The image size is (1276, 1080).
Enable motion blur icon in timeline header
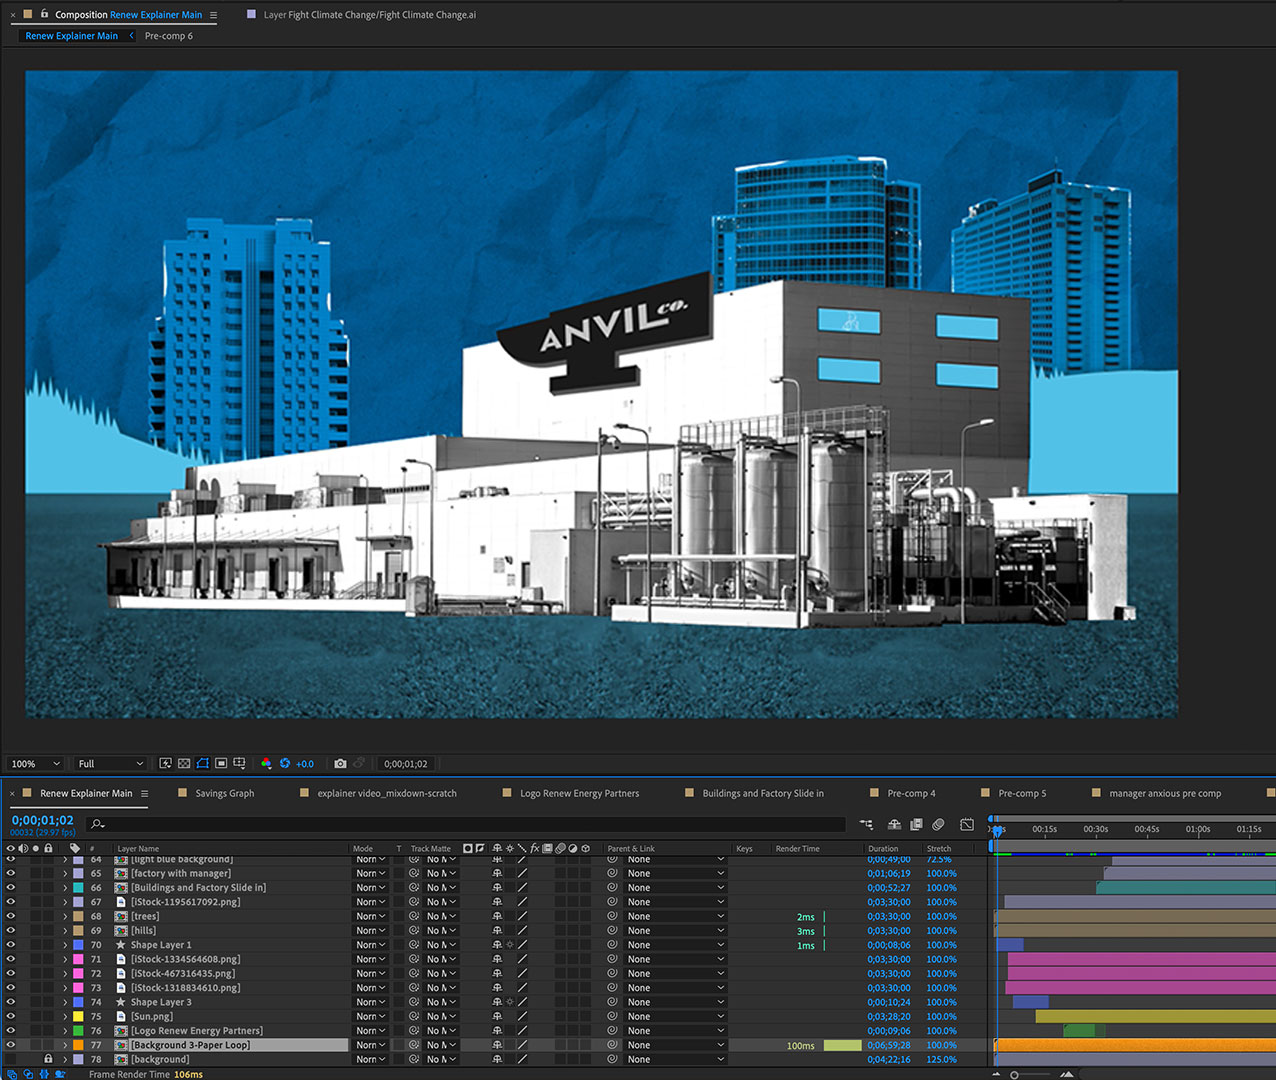pos(938,825)
